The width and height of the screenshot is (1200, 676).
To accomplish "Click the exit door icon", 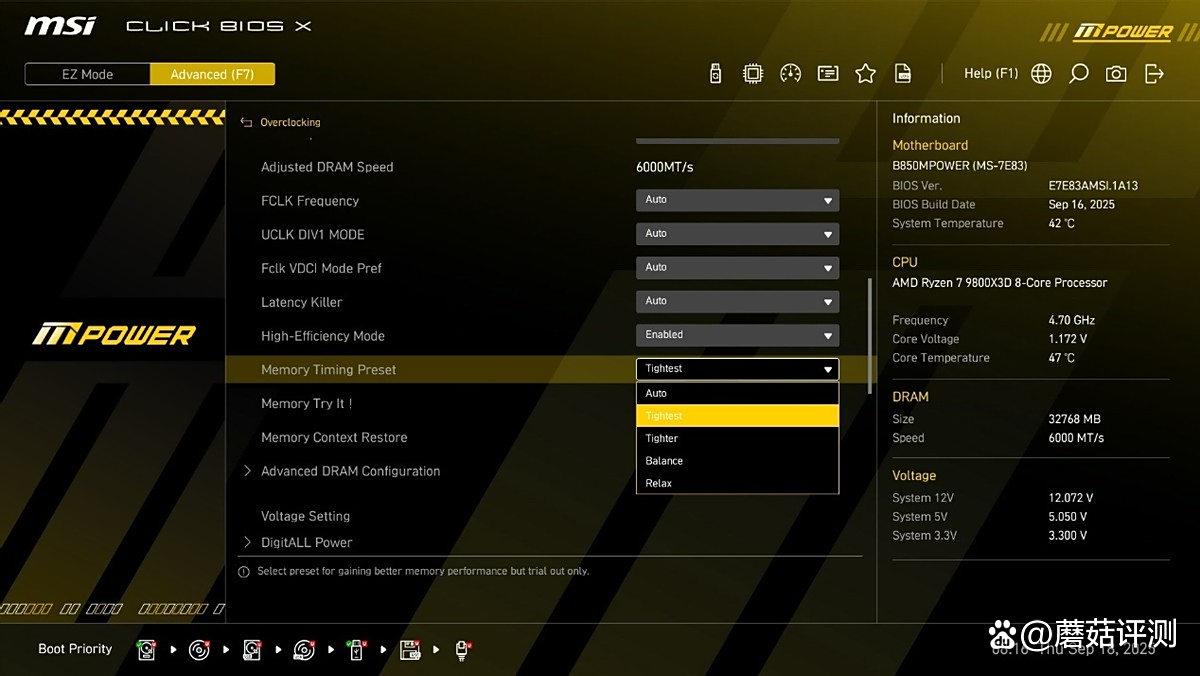I will [1154, 73].
